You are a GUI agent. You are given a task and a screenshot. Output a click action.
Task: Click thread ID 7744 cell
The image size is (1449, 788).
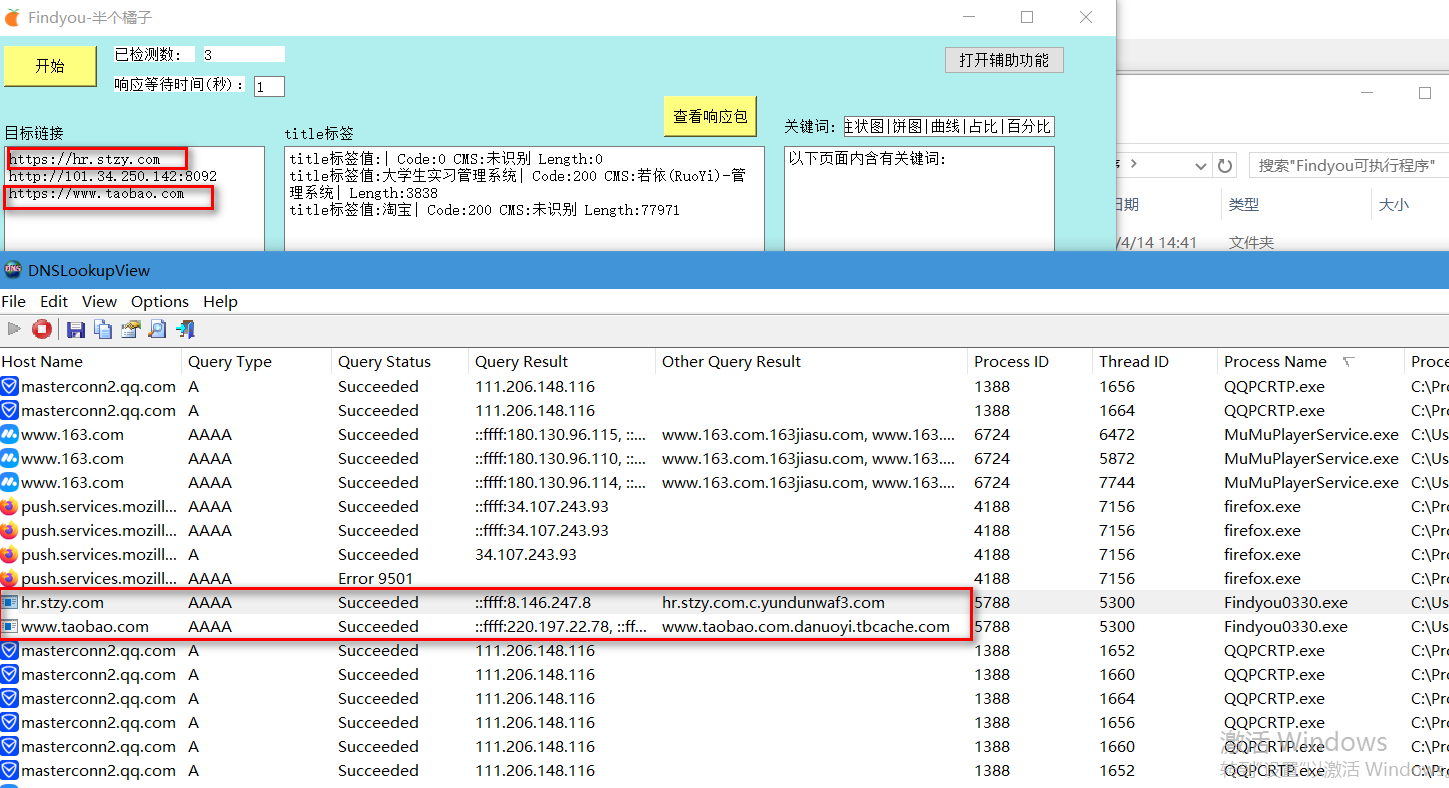click(1117, 482)
